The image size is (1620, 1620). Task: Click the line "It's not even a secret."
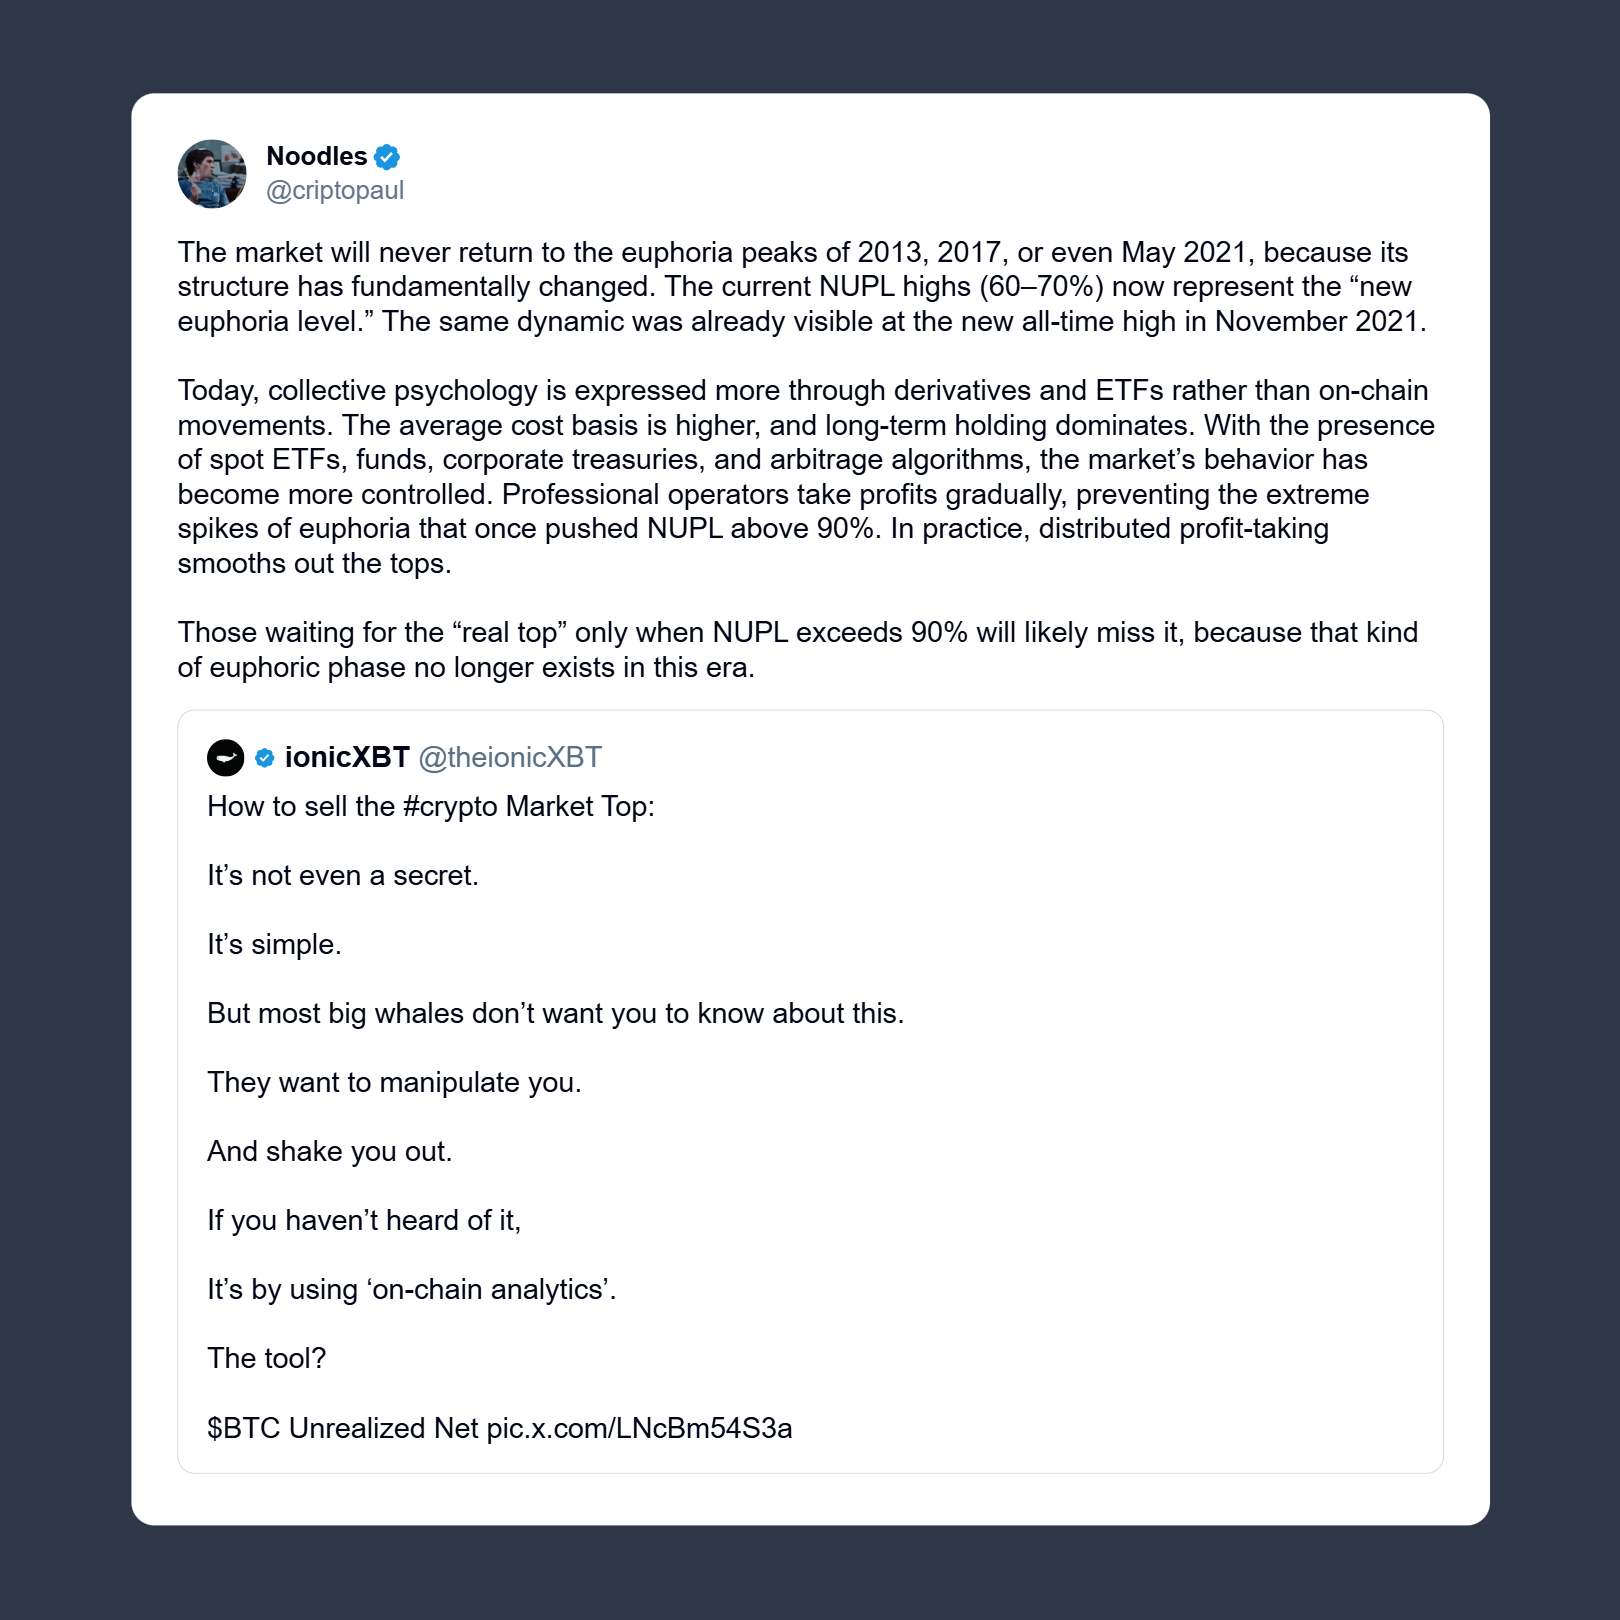(343, 876)
